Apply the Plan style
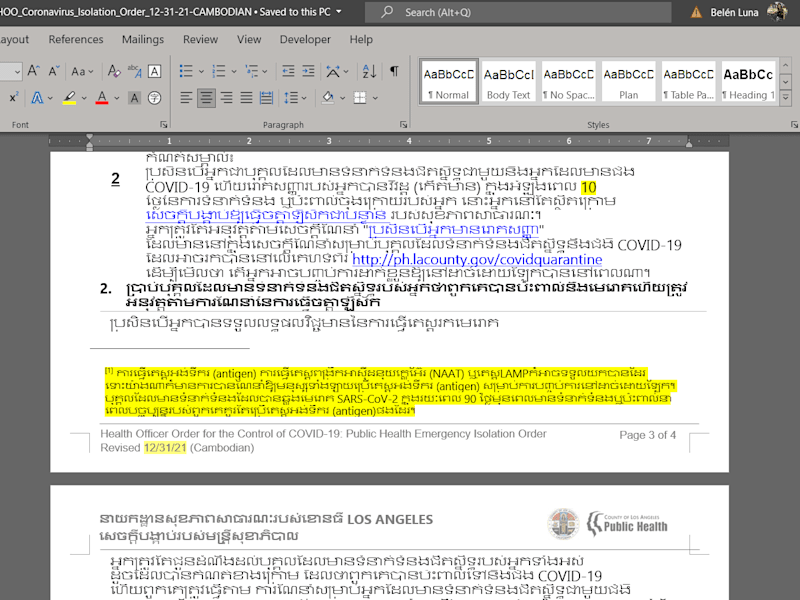Image resolution: width=800 pixels, height=600 pixels. [x=629, y=82]
